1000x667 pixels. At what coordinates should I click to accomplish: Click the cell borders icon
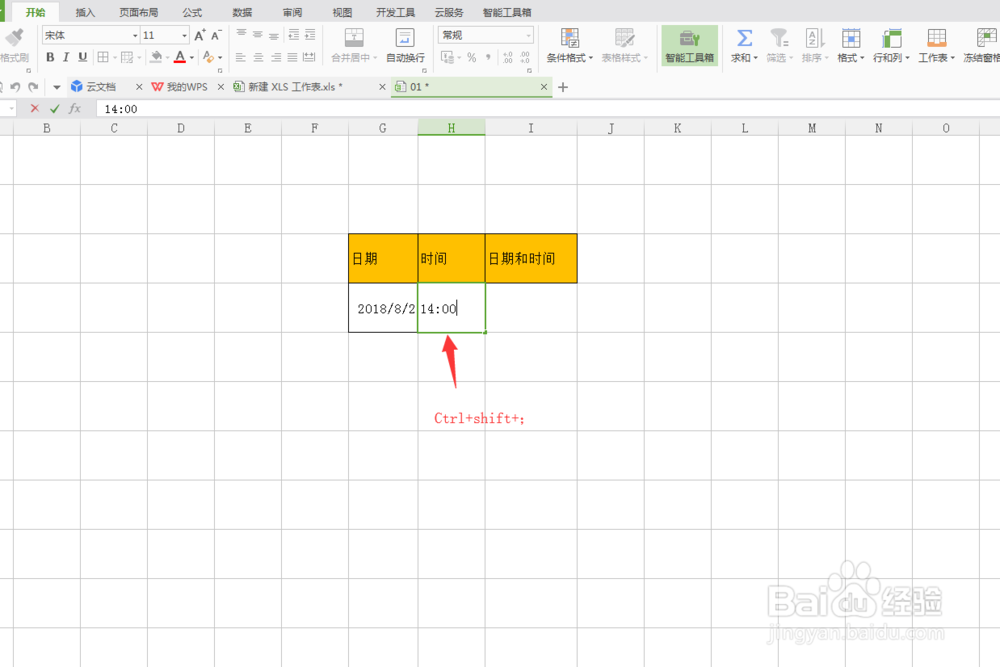pyautogui.click(x=103, y=57)
